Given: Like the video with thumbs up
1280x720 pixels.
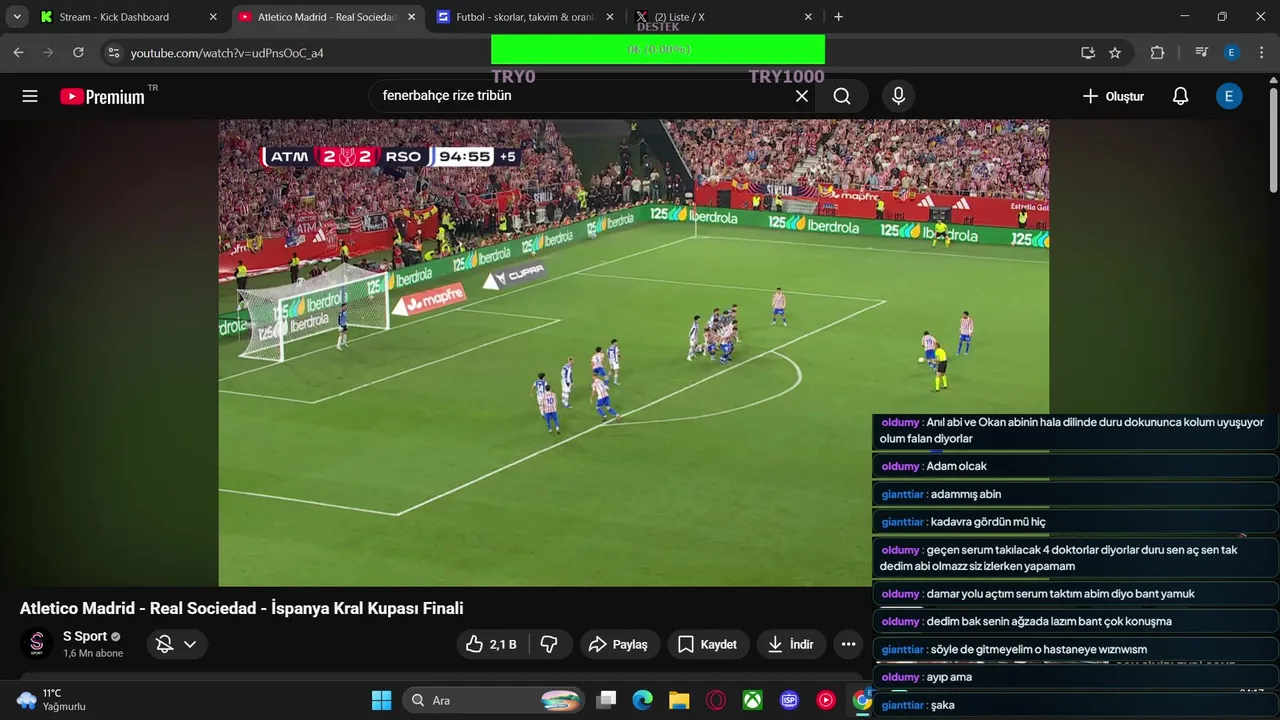Looking at the screenshot, I should click(491, 645).
